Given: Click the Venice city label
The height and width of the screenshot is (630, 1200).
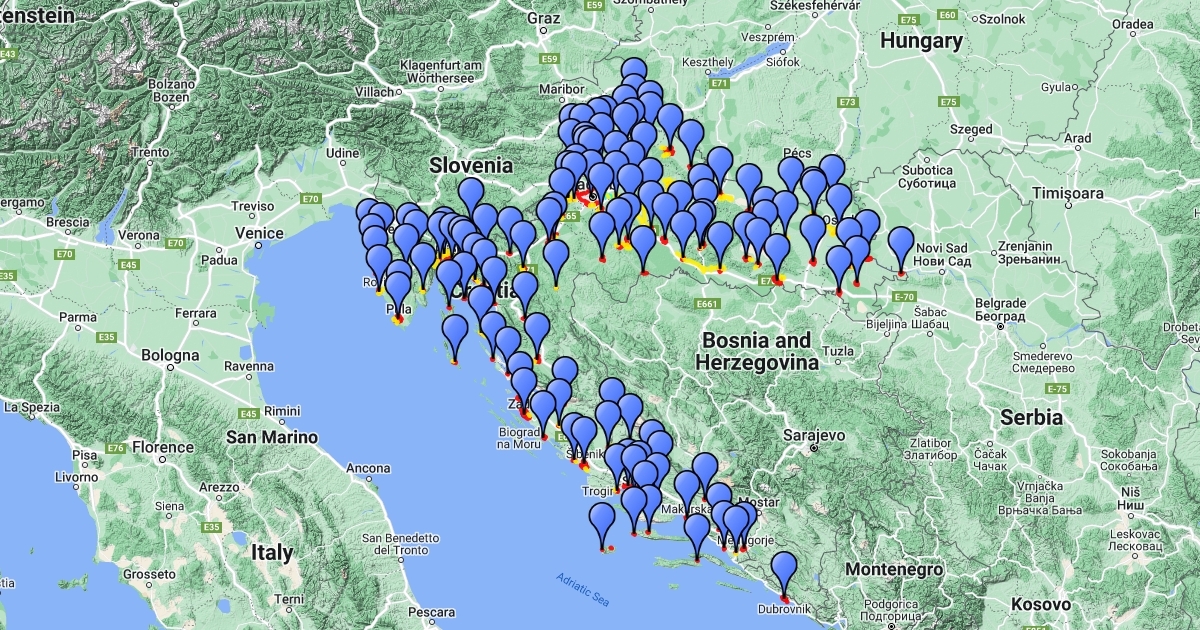Looking at the screenshot, I should [259, 233].
